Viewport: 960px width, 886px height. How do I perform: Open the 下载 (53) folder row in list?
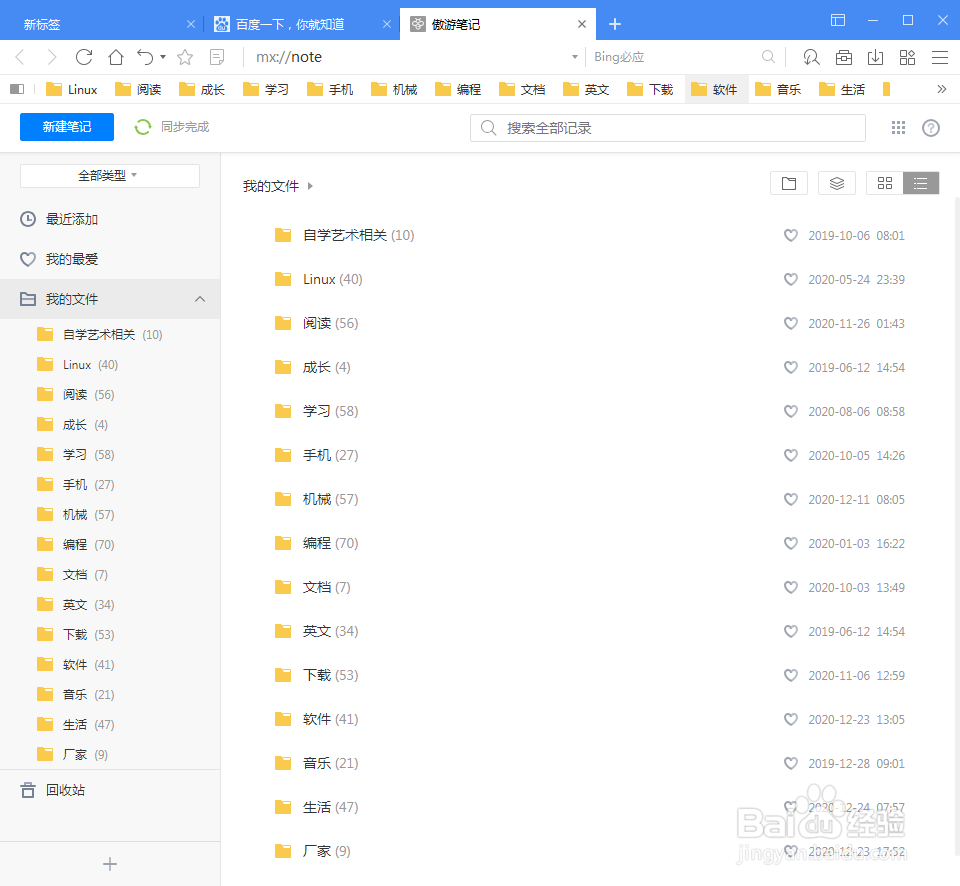[591, 675]
